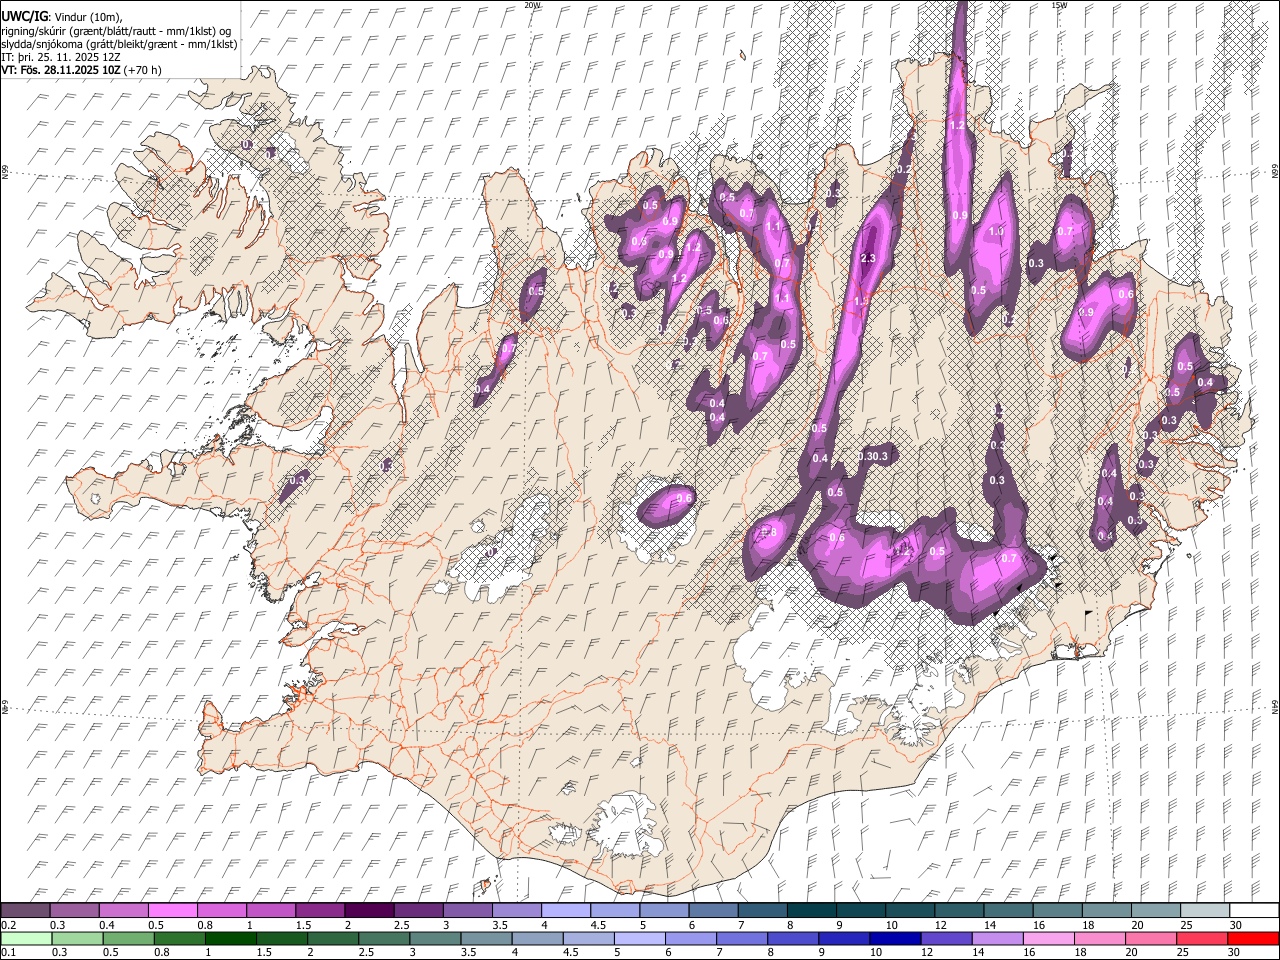Click the bright pink swatch labeled 0.5 in top legend

[x=173, y=910]
